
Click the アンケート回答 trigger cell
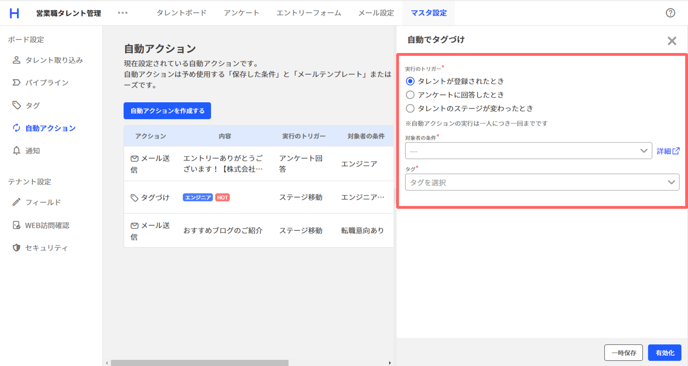(301, 163)
